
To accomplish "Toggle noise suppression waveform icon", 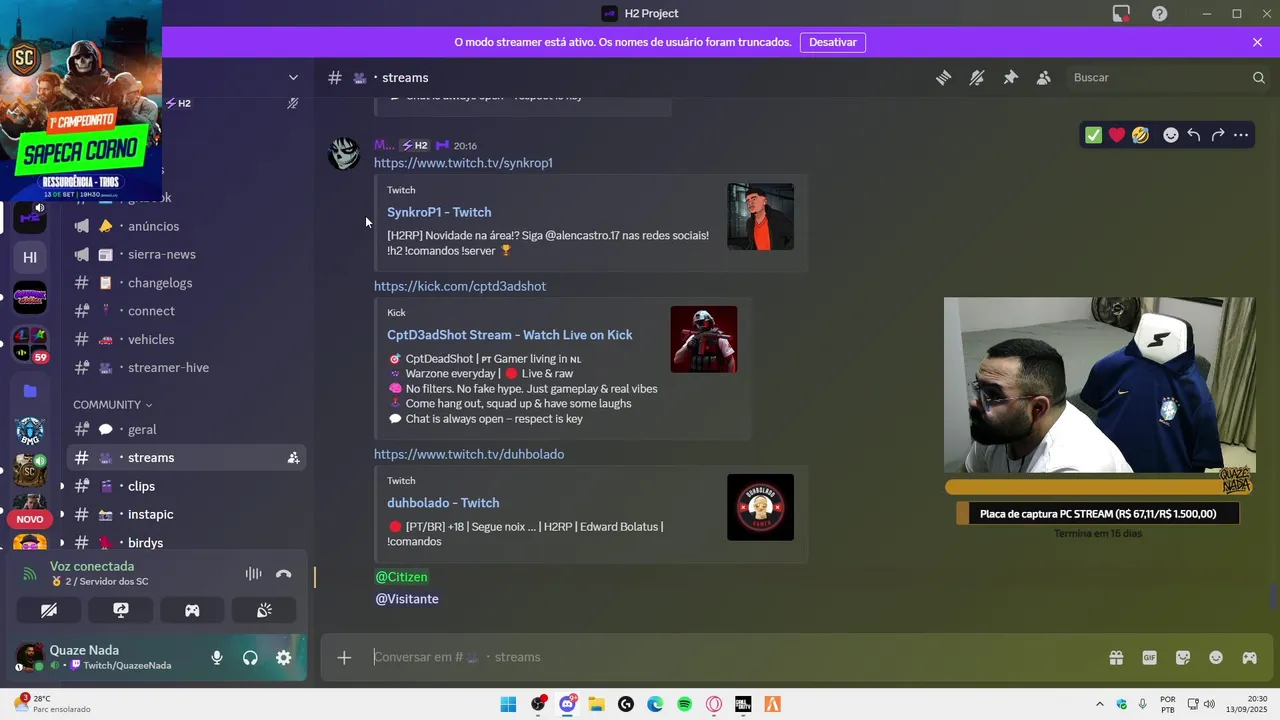I will tap(254, 574).
